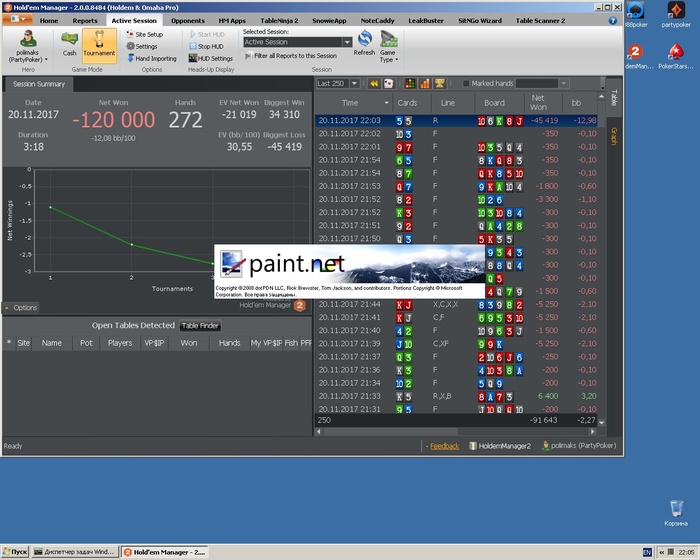Open the SnowieApp tab
The image size is (700, 560).
(329, 21)
